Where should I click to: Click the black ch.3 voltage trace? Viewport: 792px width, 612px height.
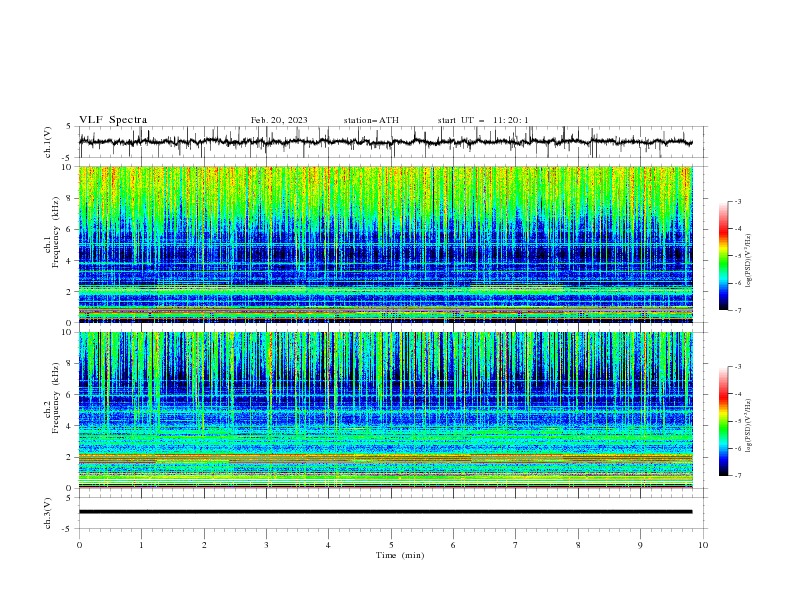click(x=385, y=512)
